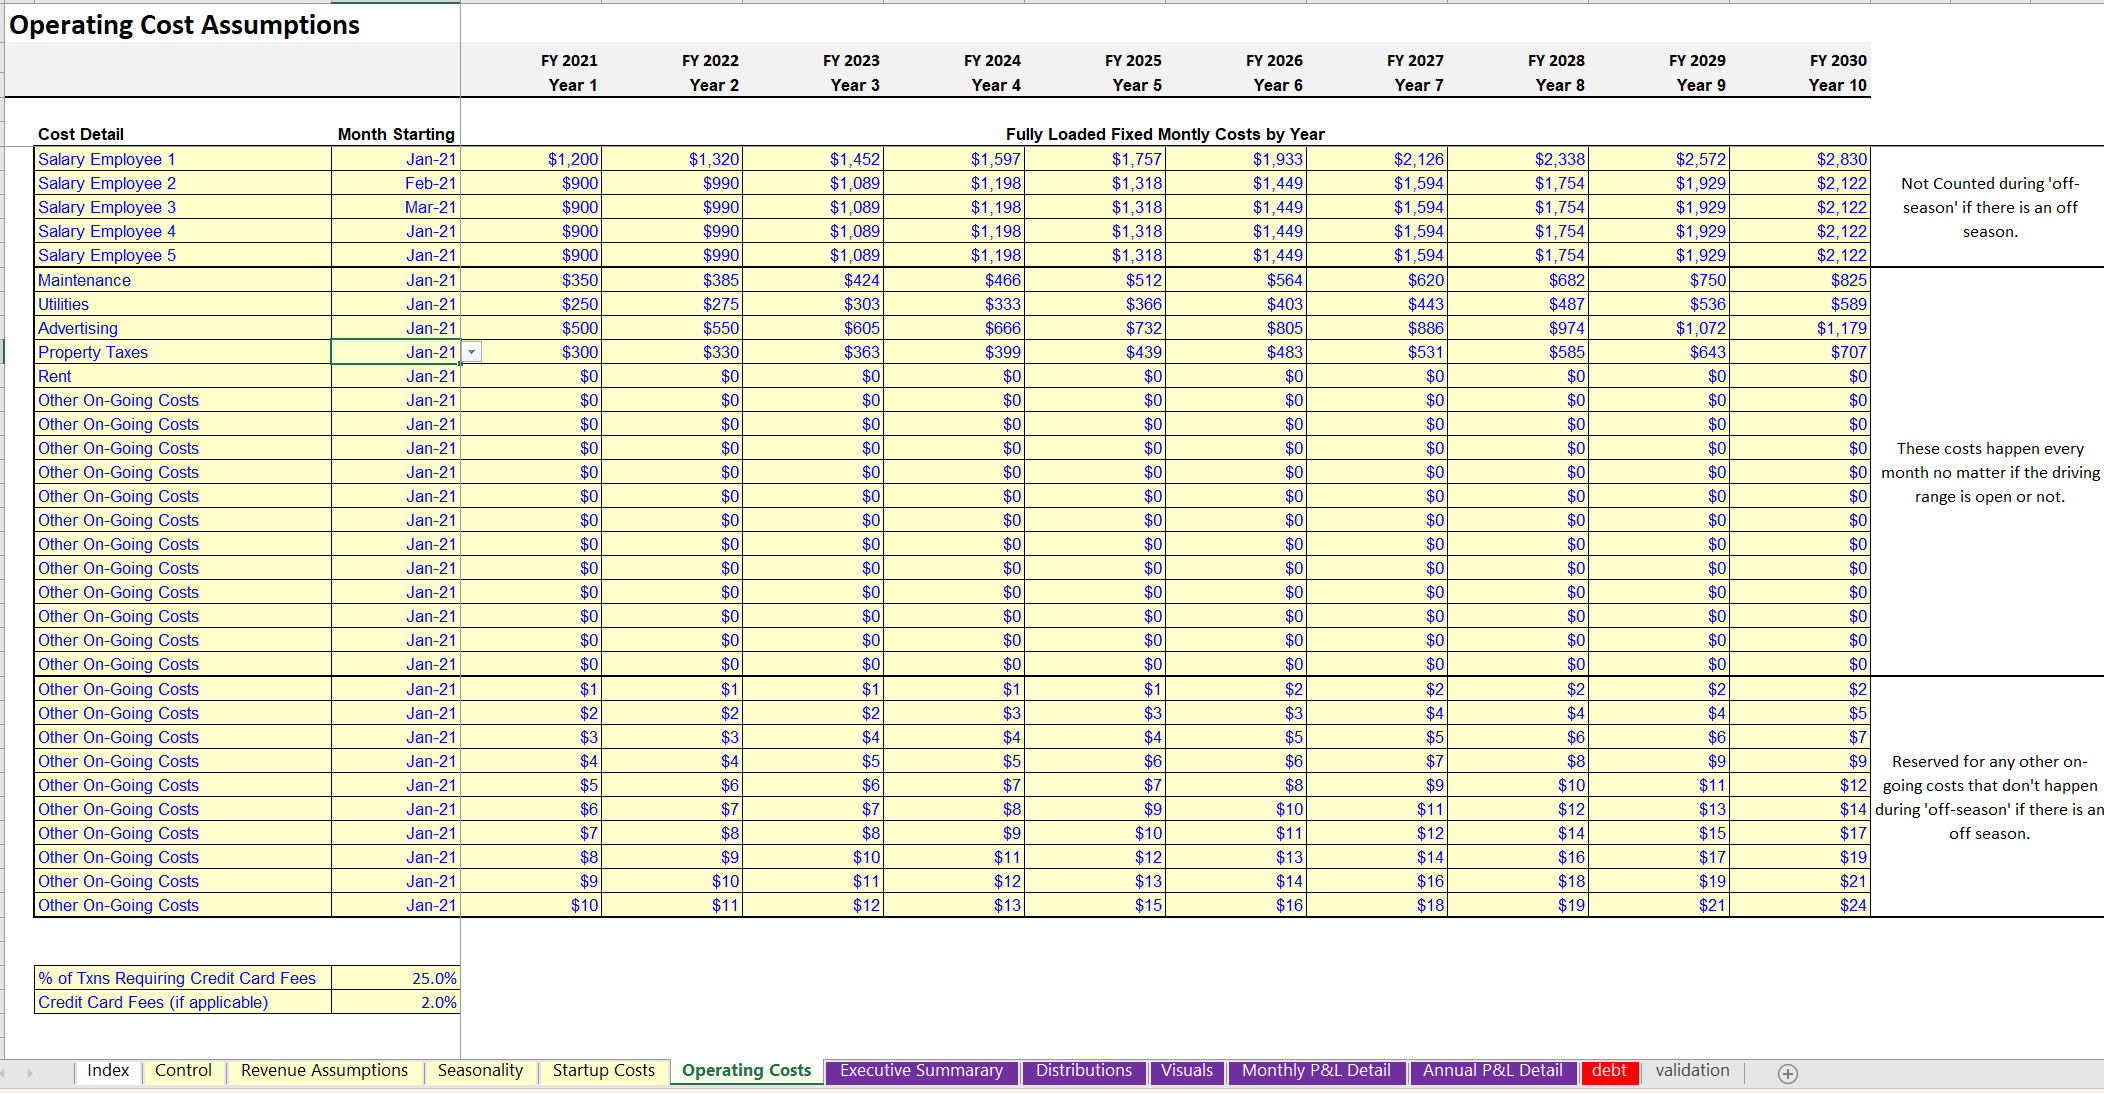Switch to the Startup Costs tab
The height and width of the screenshot is (1094, 2104).
[x=604, y=1070]
